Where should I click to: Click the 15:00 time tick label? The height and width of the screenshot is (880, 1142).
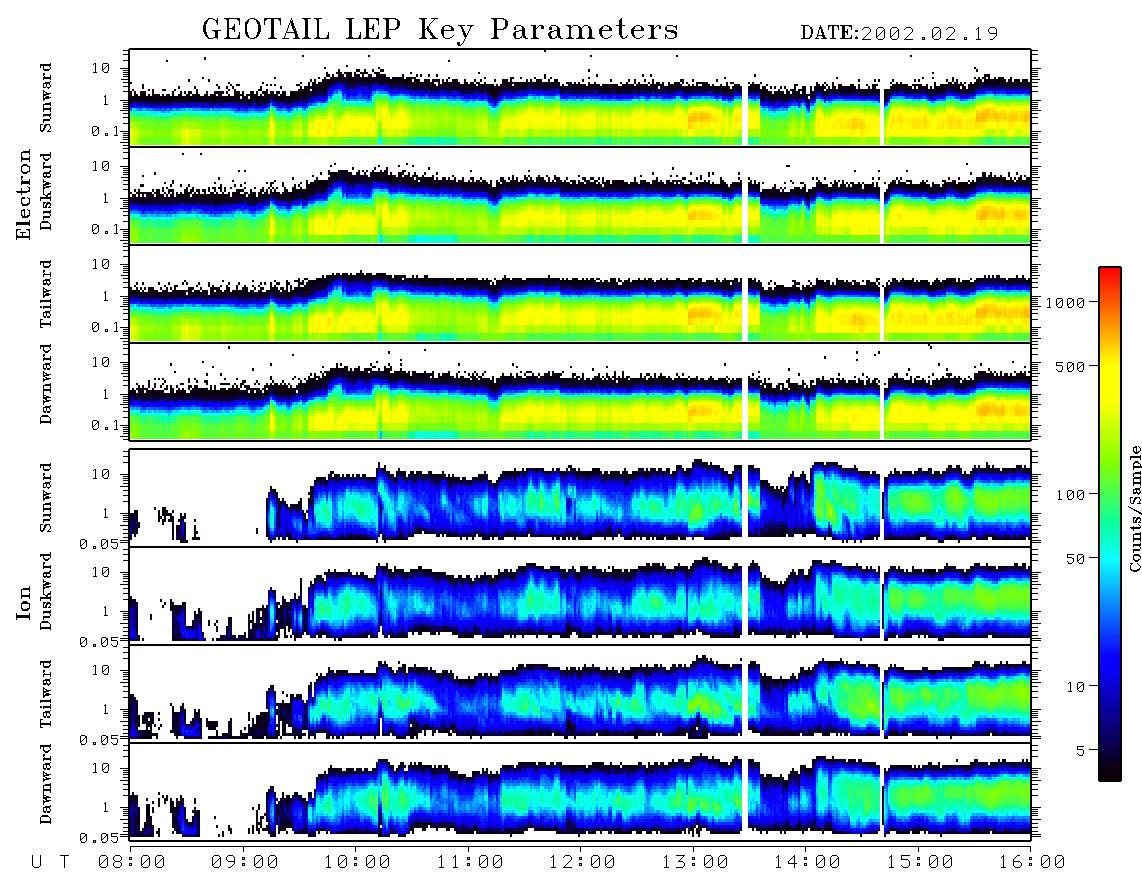[920, 862]
